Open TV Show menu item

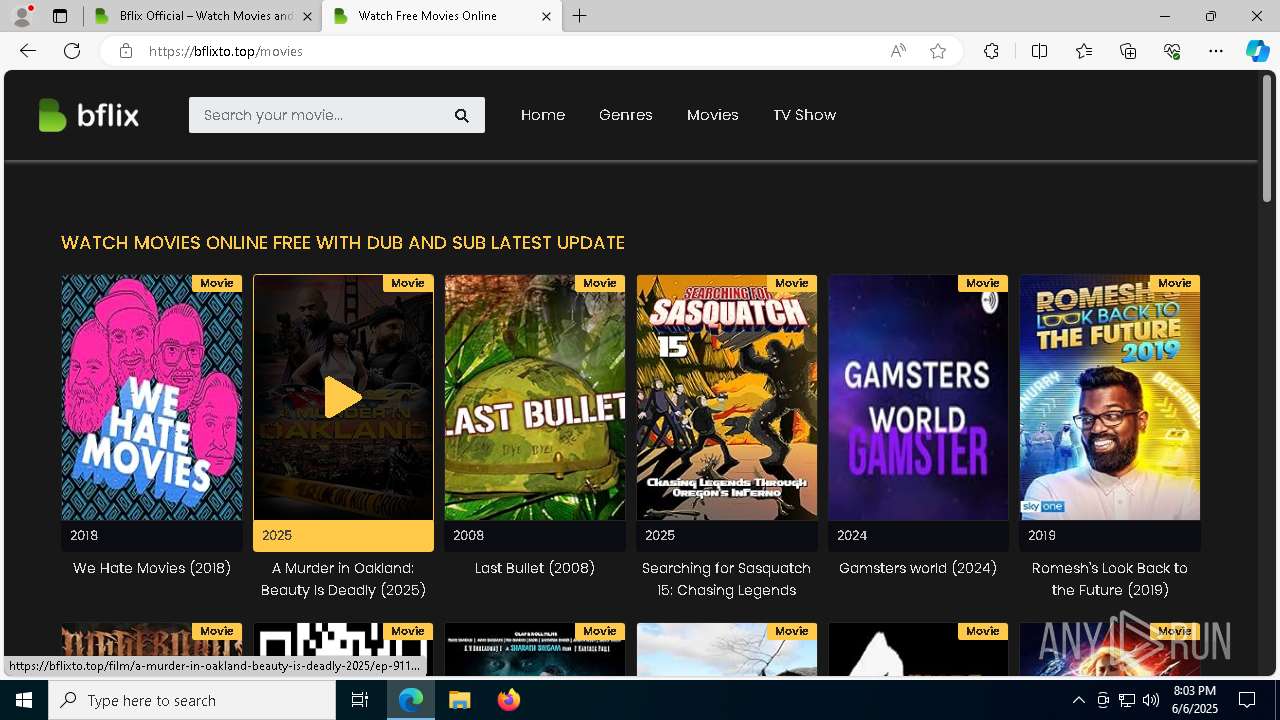(805, 115)
